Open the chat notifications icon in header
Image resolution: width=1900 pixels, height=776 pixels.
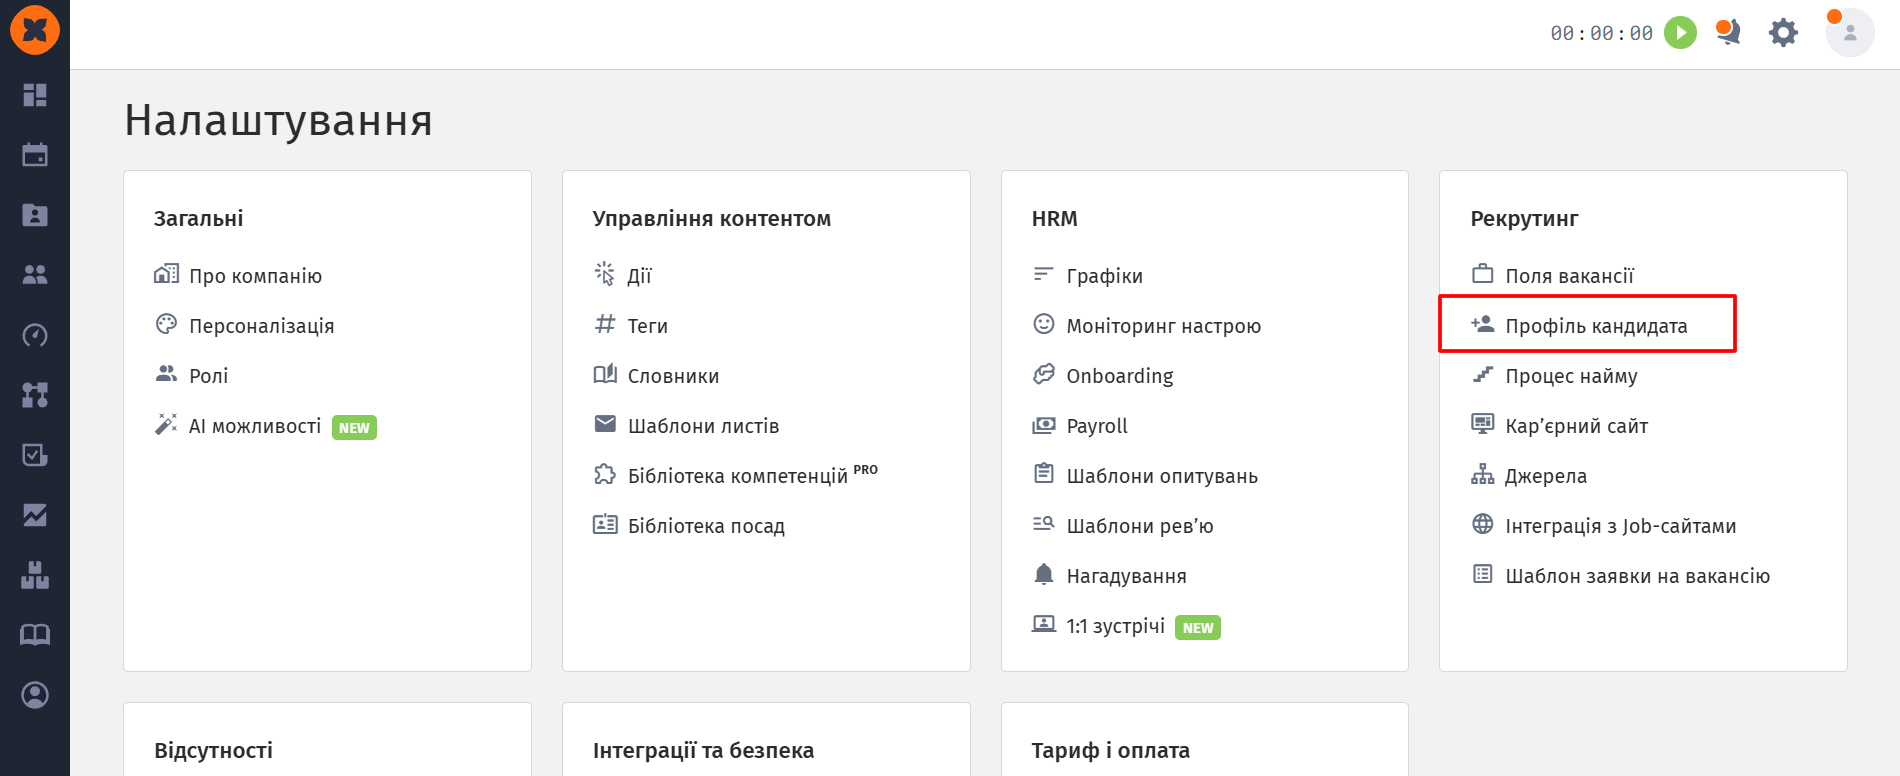(x=1728, y=33)
